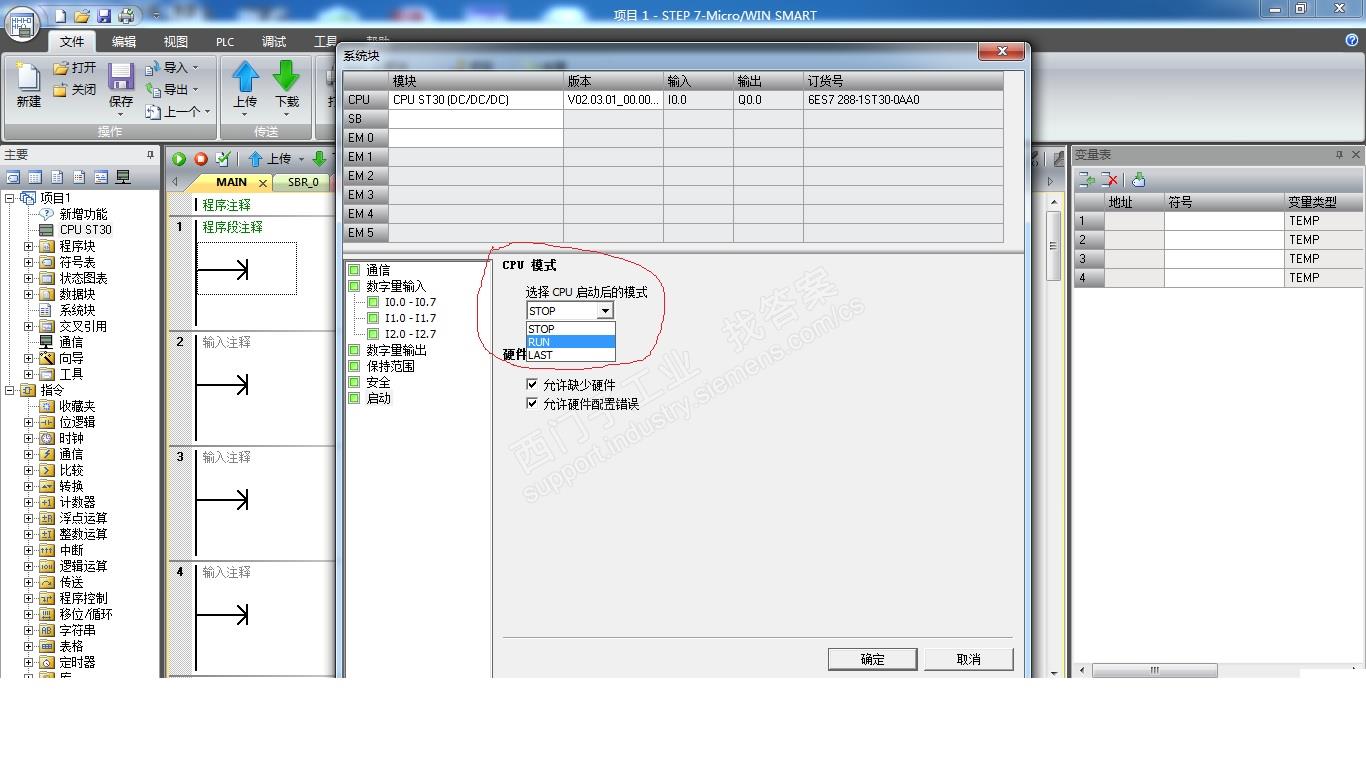Click the SB module cell in hardware table

pos(476,119)
